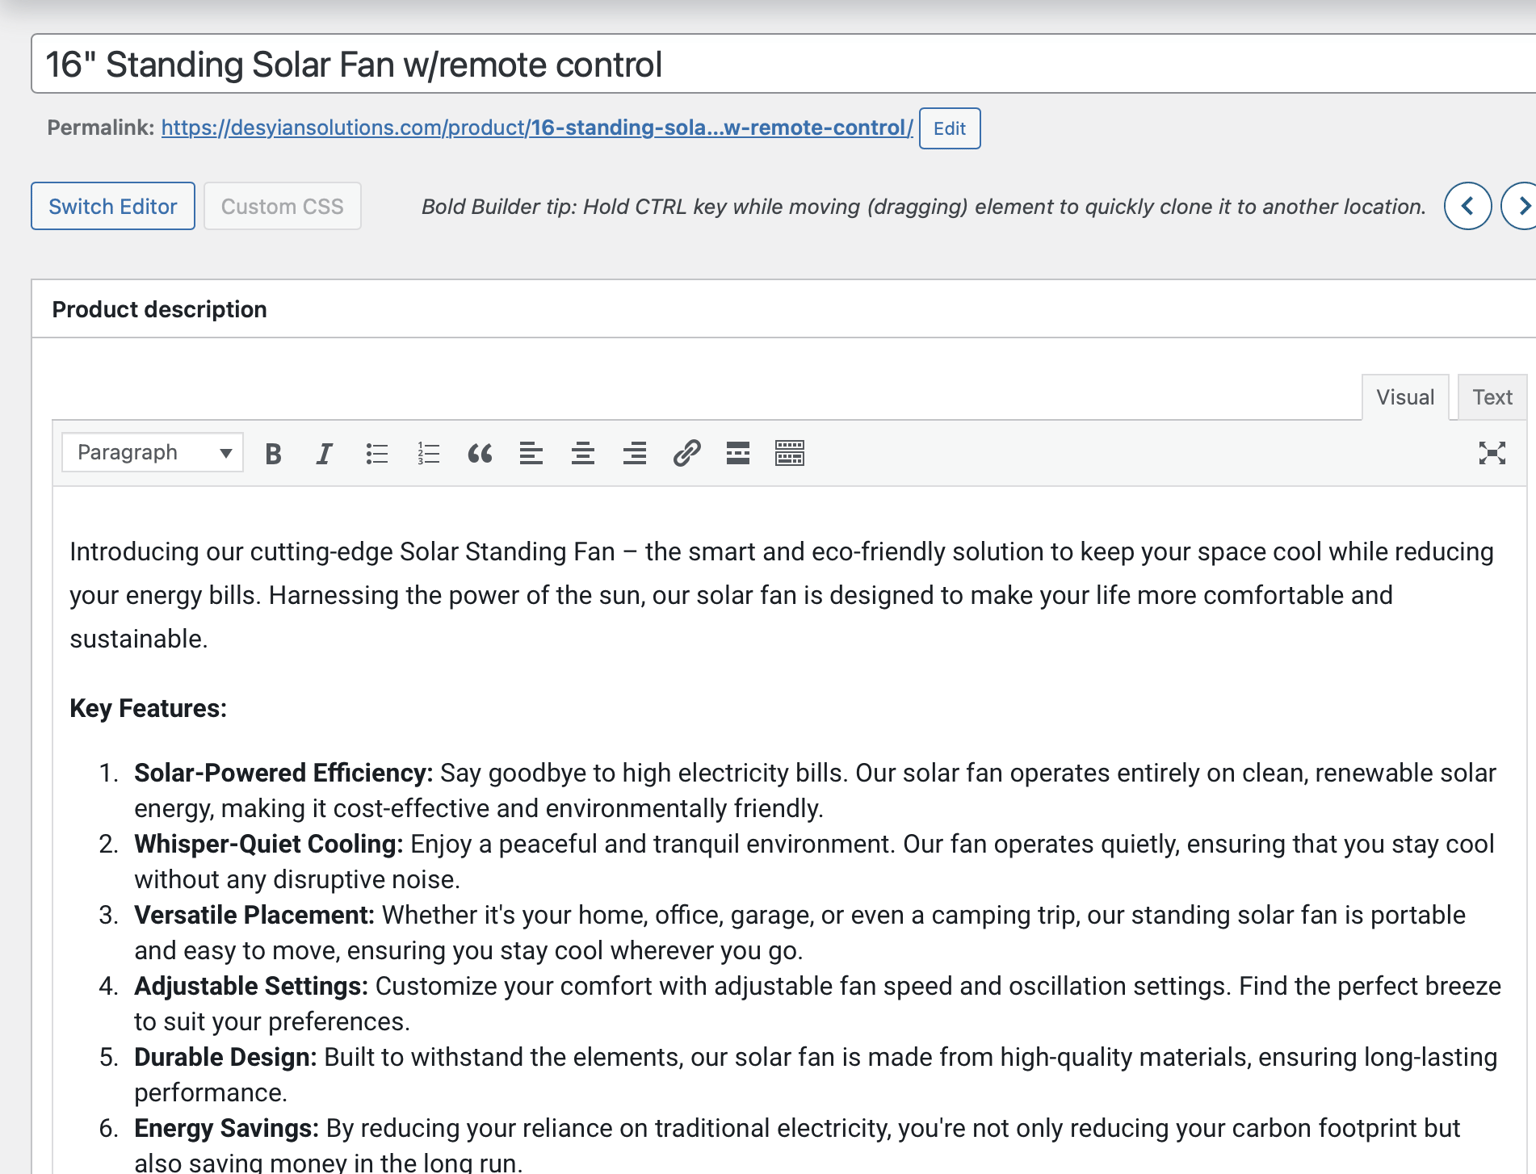
Task: Insert a bulleted list
Action: [376, 453]
